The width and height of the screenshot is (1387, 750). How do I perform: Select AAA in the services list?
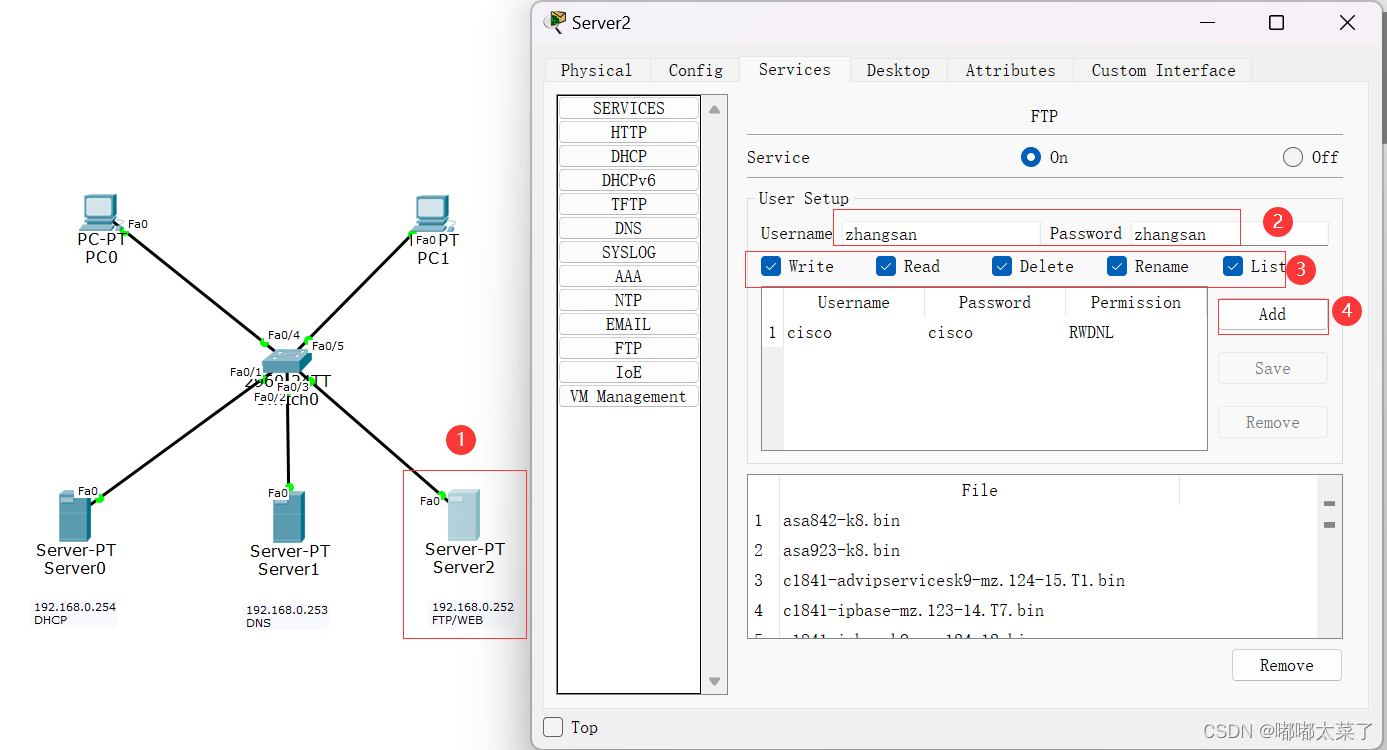(629, 276)
